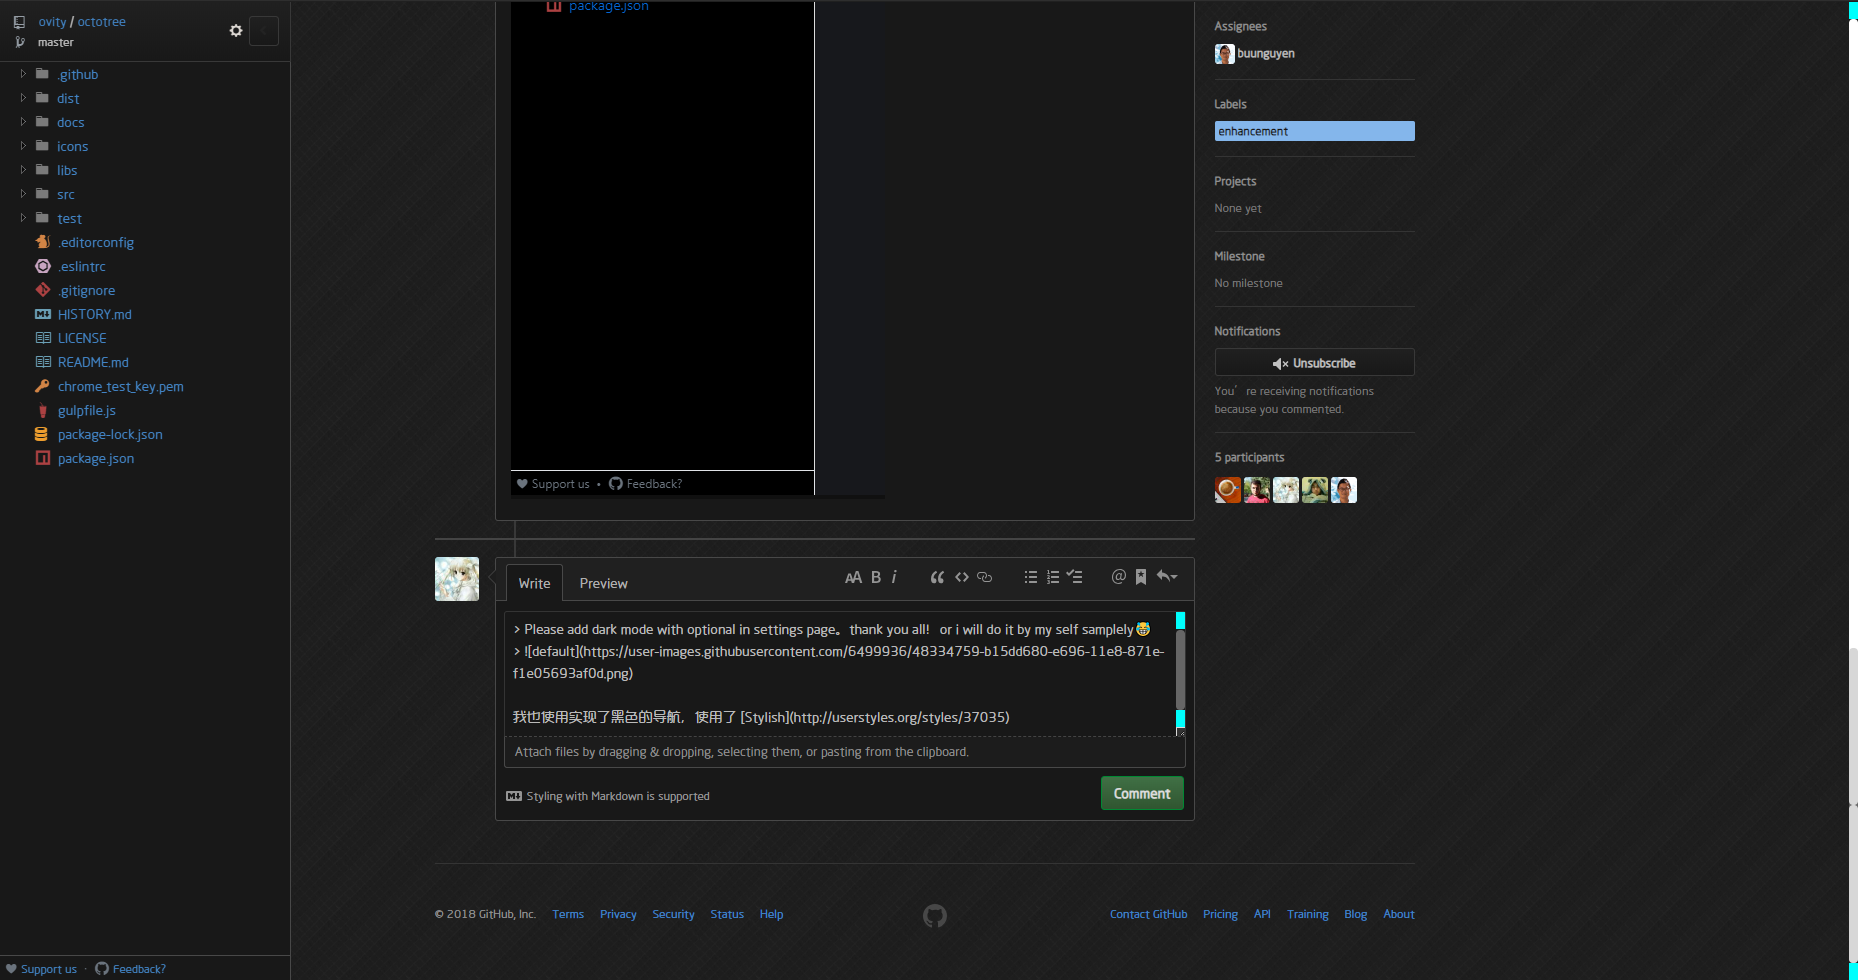This screenshot has height=980, width=1858.
Task: Insert a task list
Action: click(x=1075, y=577)
